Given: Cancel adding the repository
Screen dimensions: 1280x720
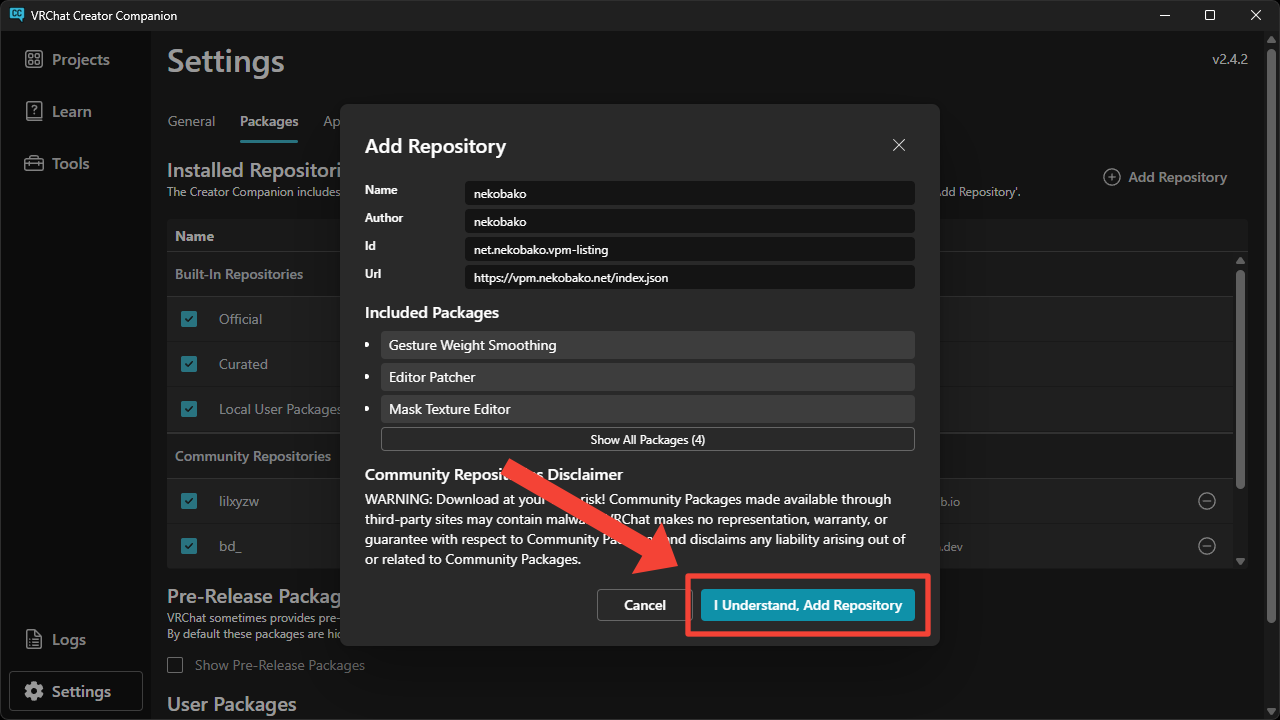Looking at the screenshot, I should [x=644, y=605].
